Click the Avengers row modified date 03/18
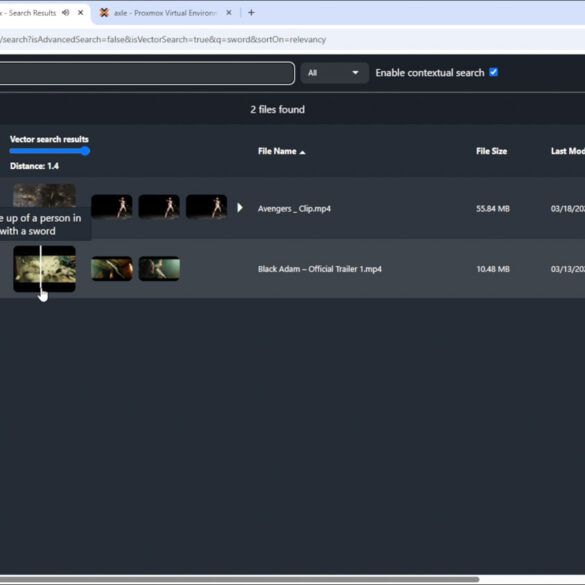The height and width of the screenshot is (585, 585). [x=568, y=209]
